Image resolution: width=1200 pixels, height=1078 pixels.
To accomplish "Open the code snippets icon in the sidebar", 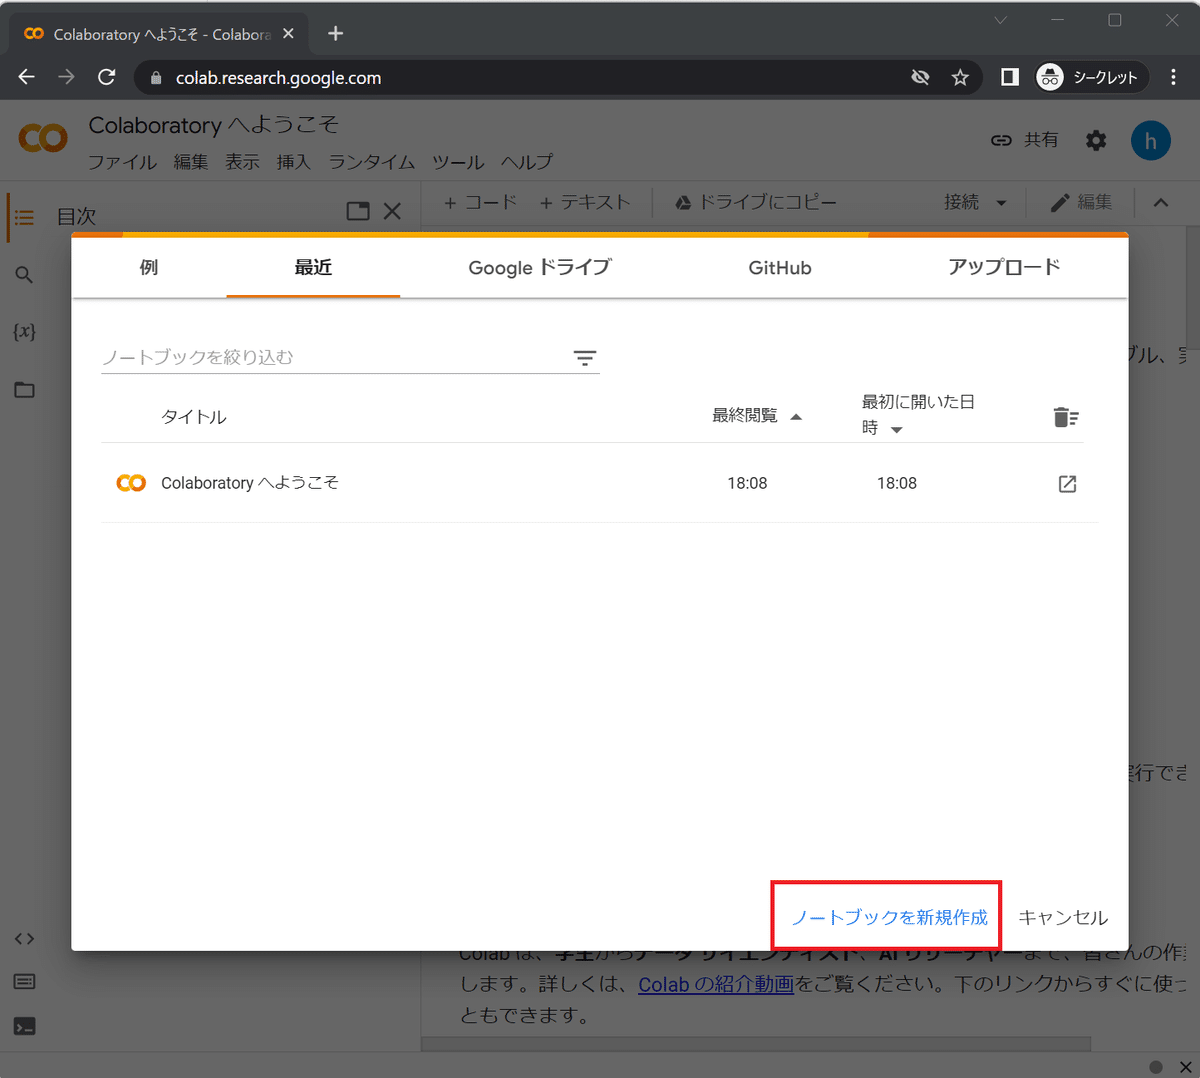I will (x=25, y=938).
